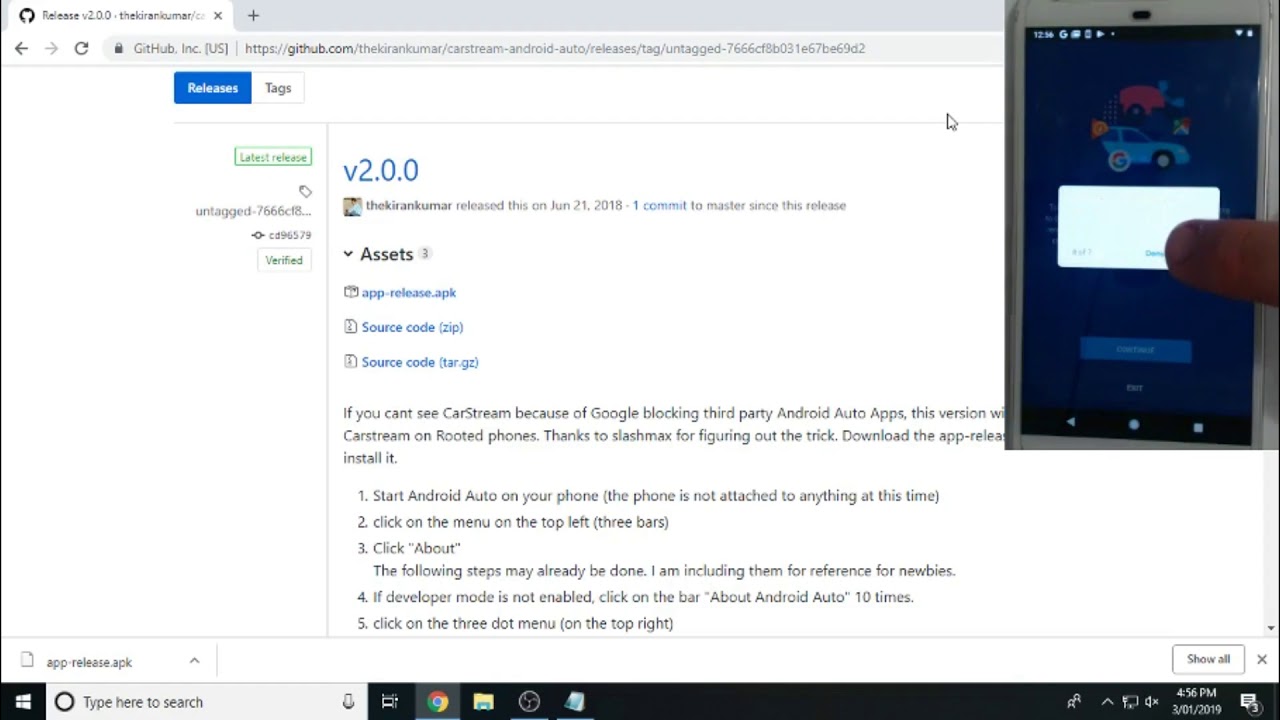Focus the Type here to search box
This screenshot has height=720, width=1280.
click(x=208, y=702)
